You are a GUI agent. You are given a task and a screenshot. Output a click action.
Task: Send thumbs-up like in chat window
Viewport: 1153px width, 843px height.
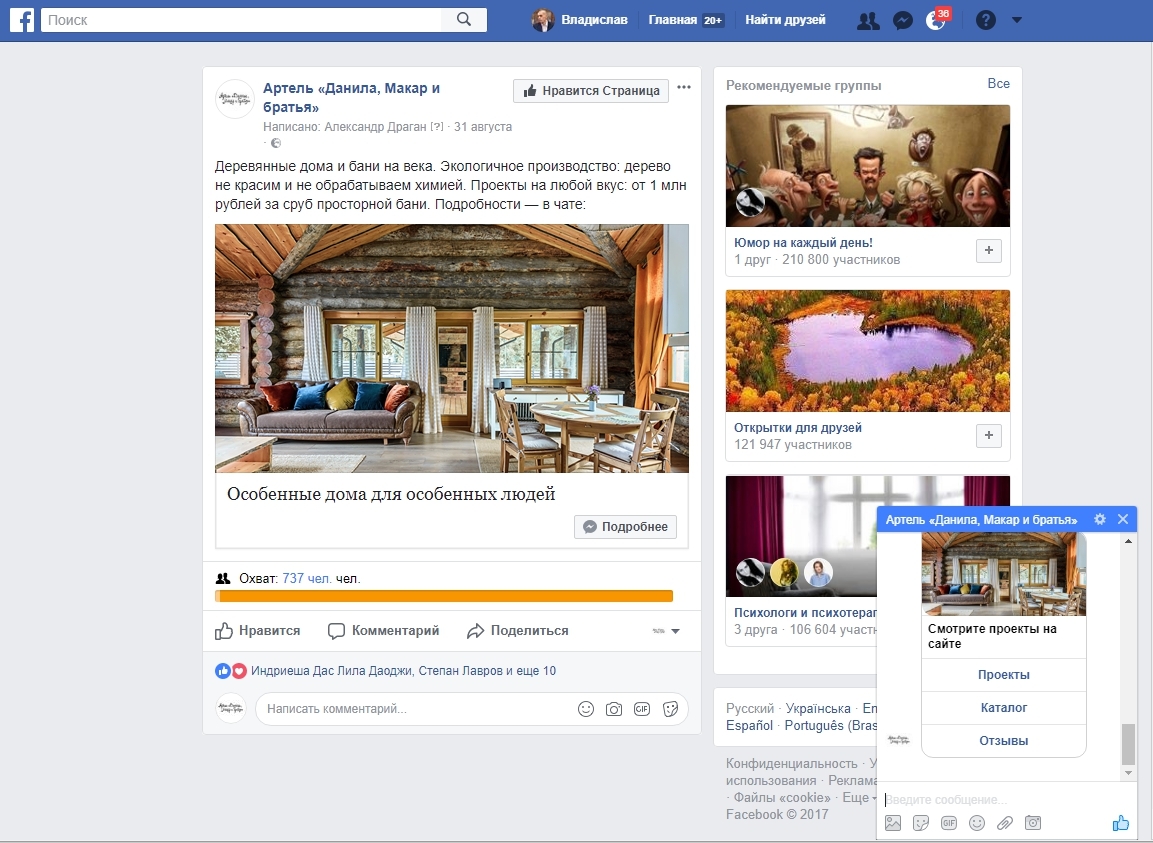1121,823
